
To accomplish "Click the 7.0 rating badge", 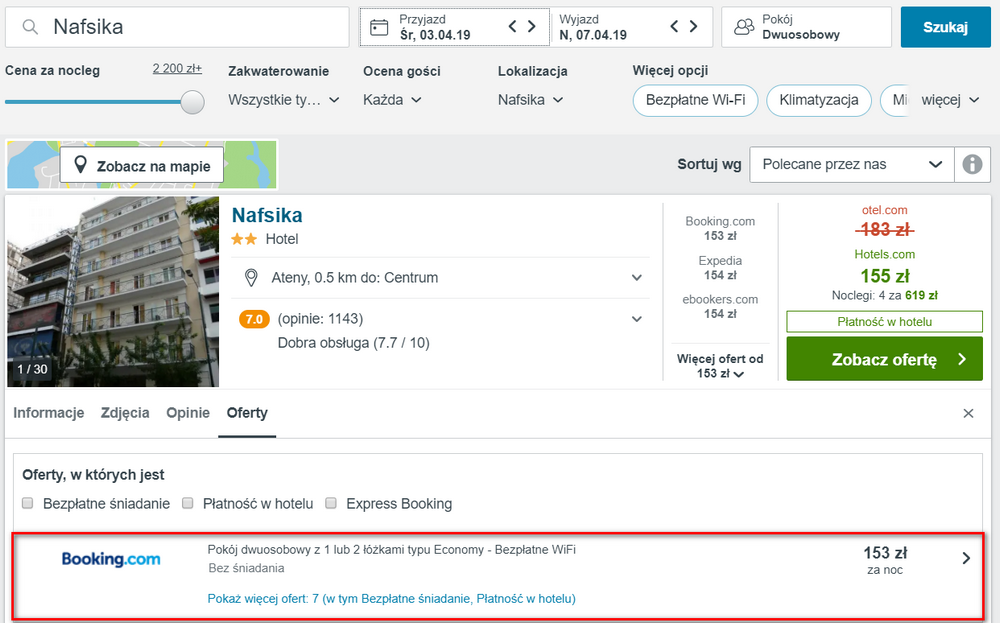I will (254, 319).
